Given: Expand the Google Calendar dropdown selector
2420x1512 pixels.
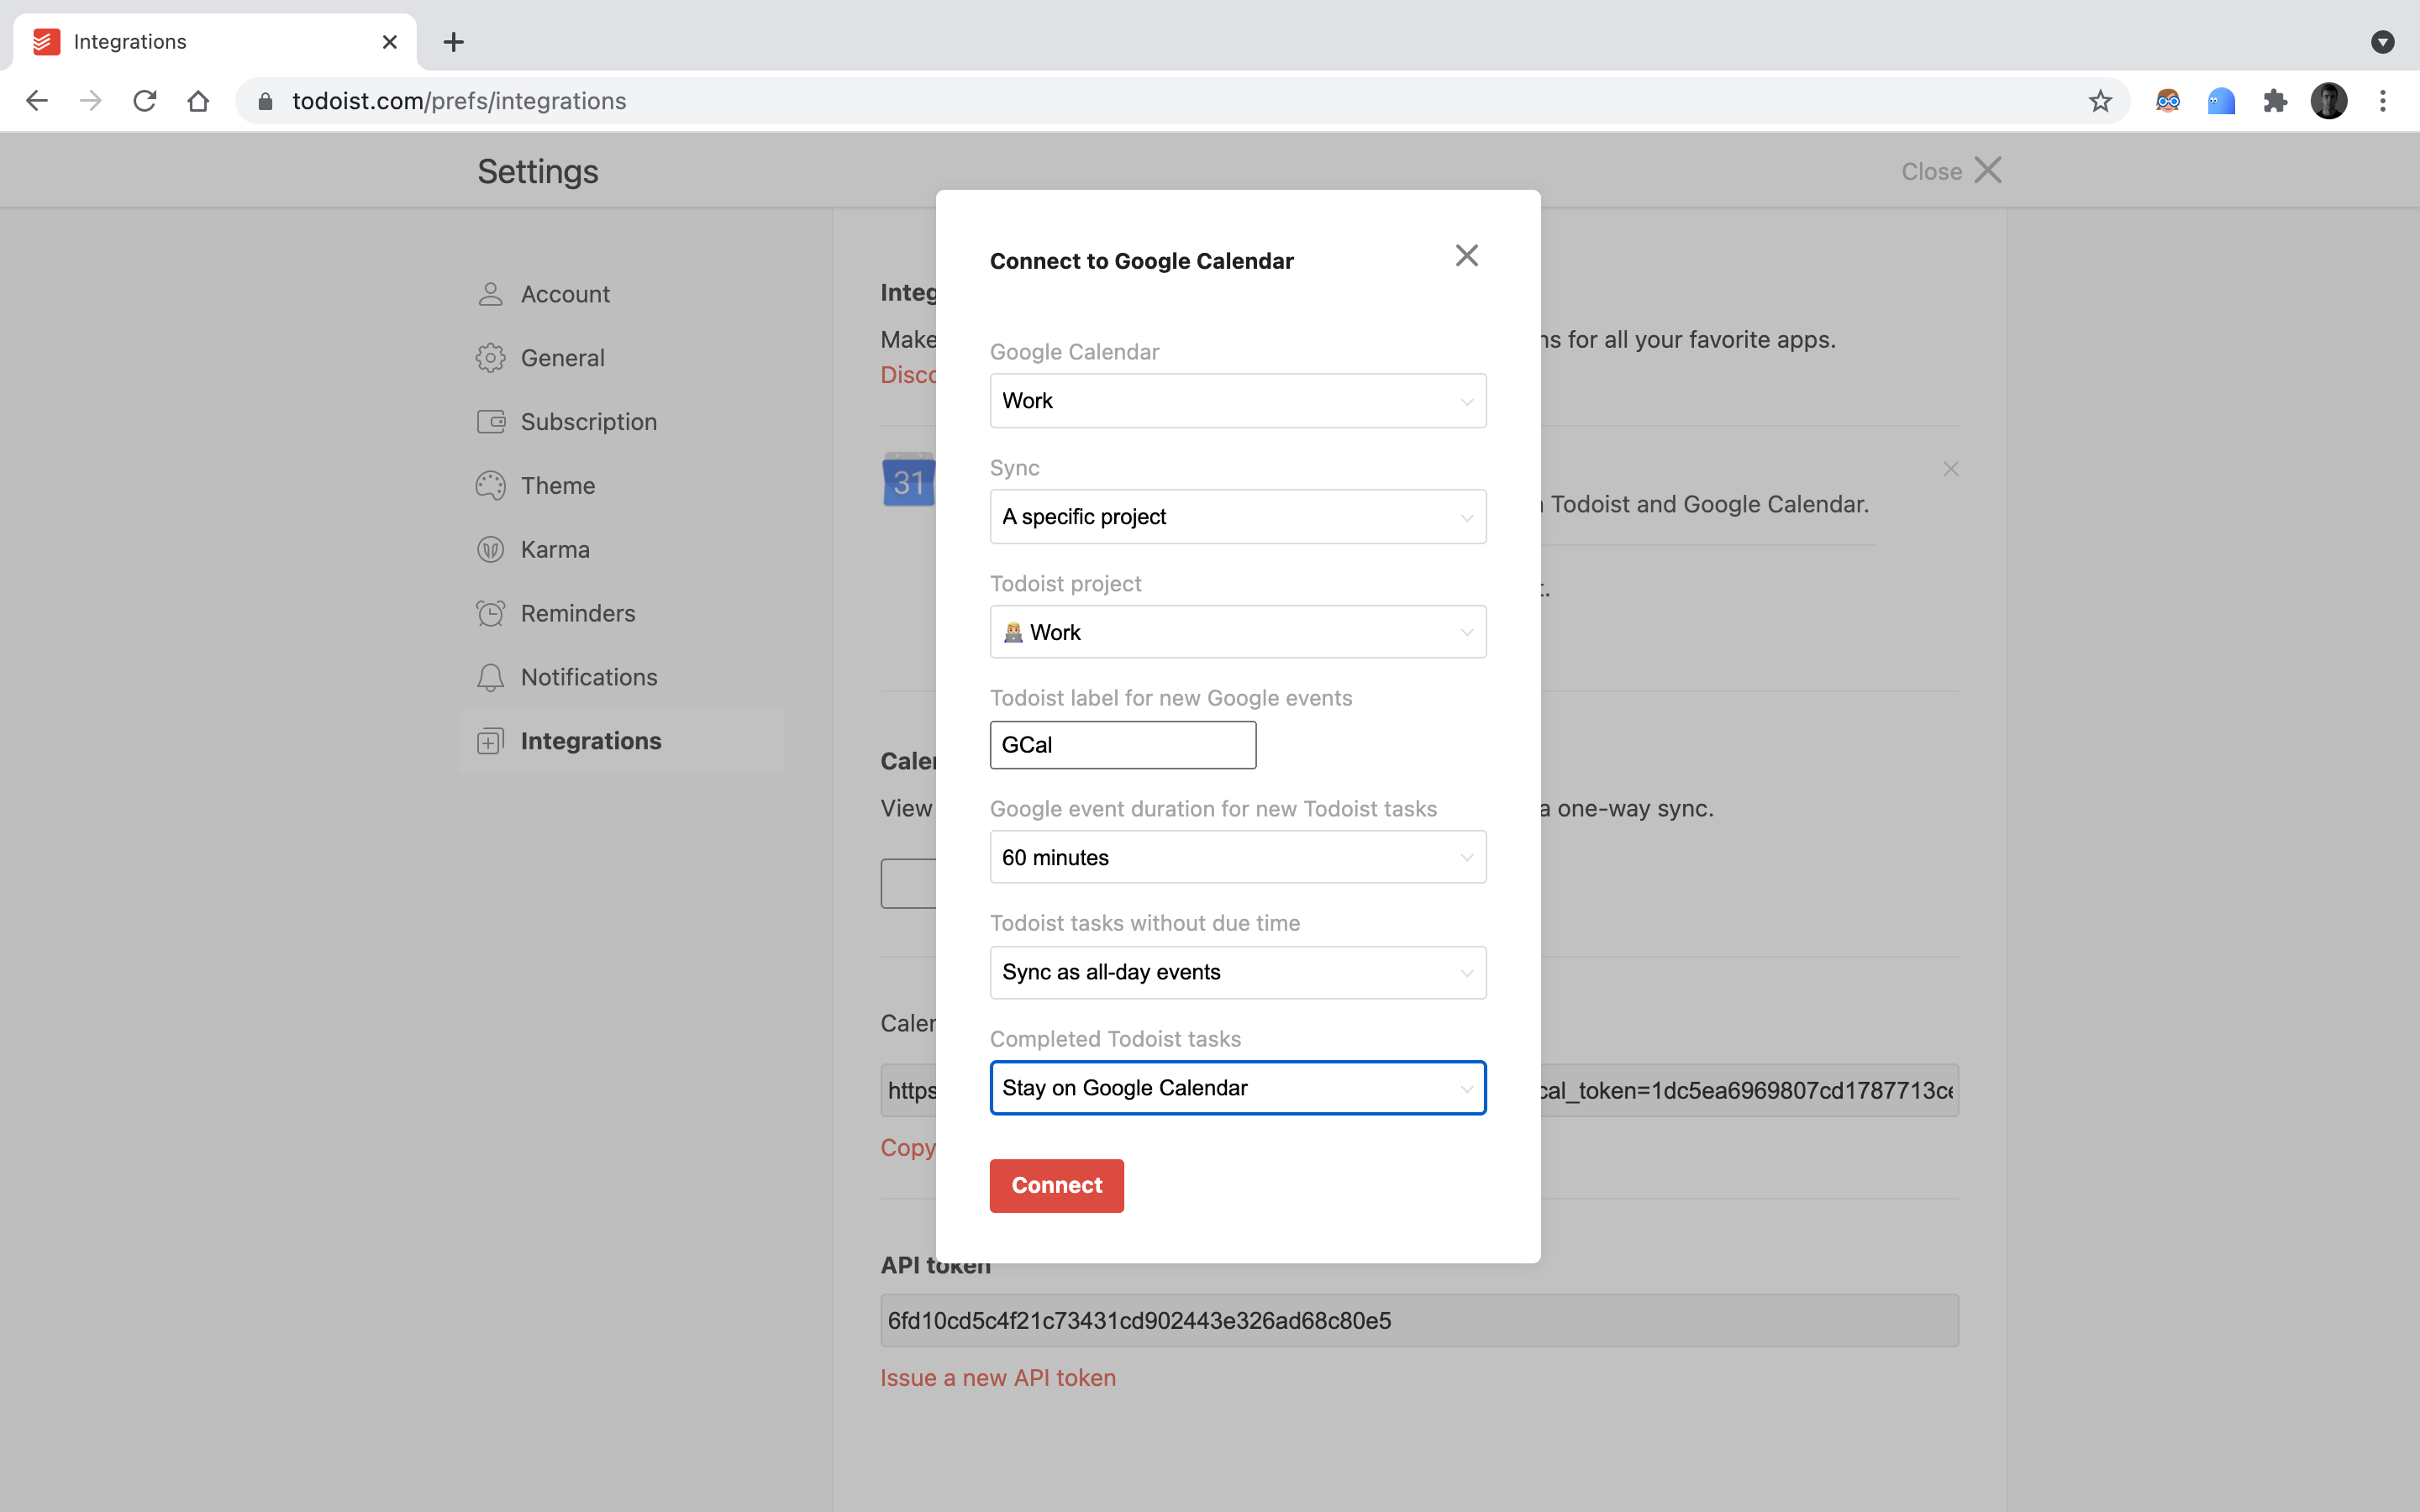Looking at the screenshot, I should 1237,401.
